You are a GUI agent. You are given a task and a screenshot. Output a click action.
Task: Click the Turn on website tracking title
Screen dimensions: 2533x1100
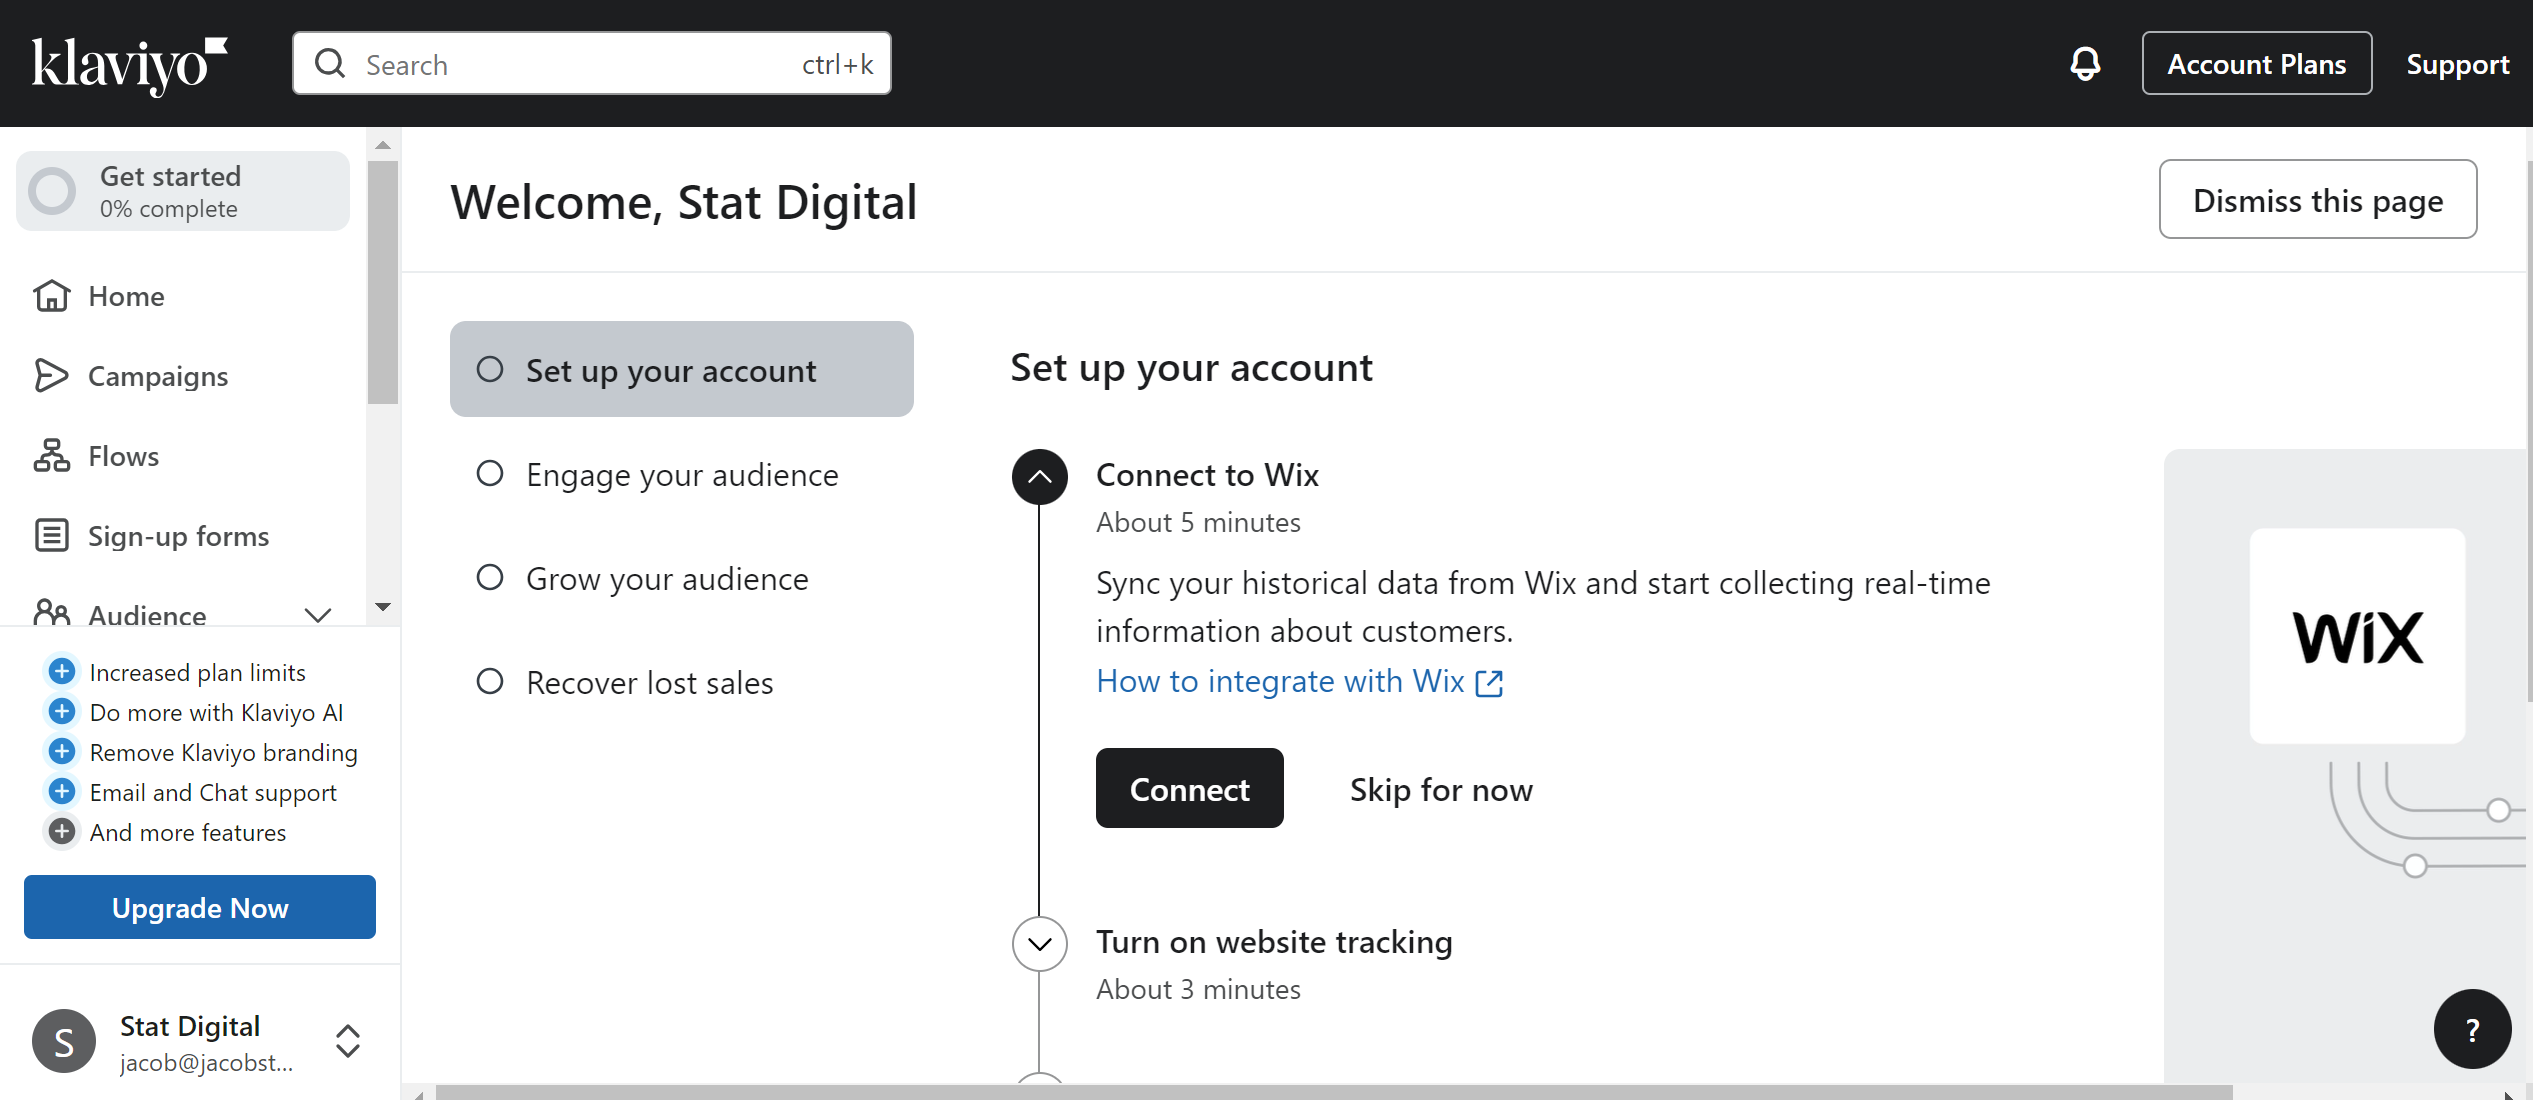(1274, 942)
